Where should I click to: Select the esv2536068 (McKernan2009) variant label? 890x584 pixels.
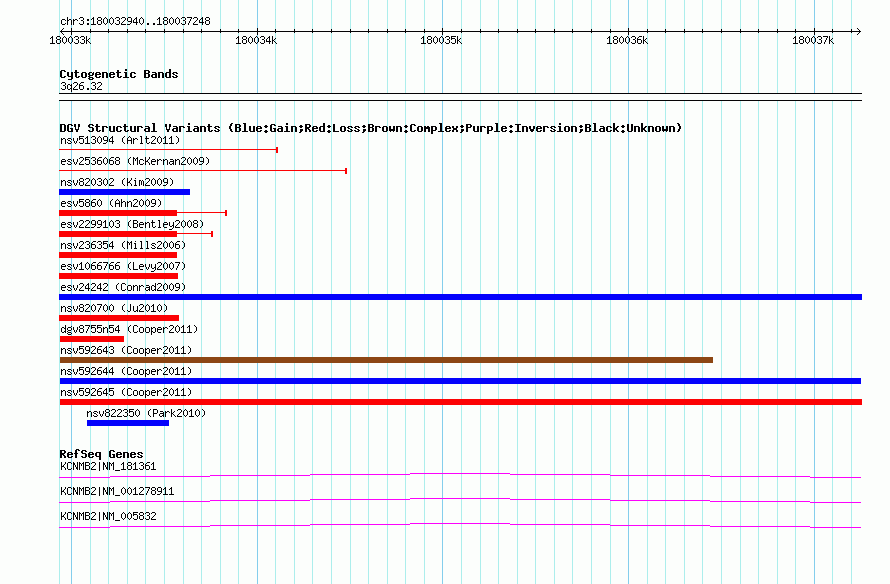[x=135, y=161]
